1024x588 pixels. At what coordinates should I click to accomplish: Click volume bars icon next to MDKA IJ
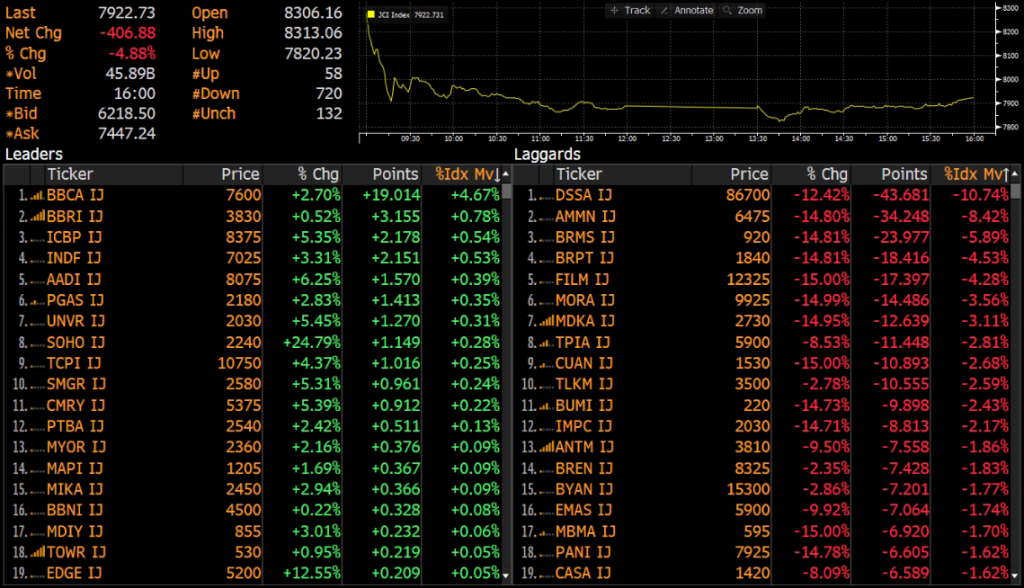pos(545,321)
